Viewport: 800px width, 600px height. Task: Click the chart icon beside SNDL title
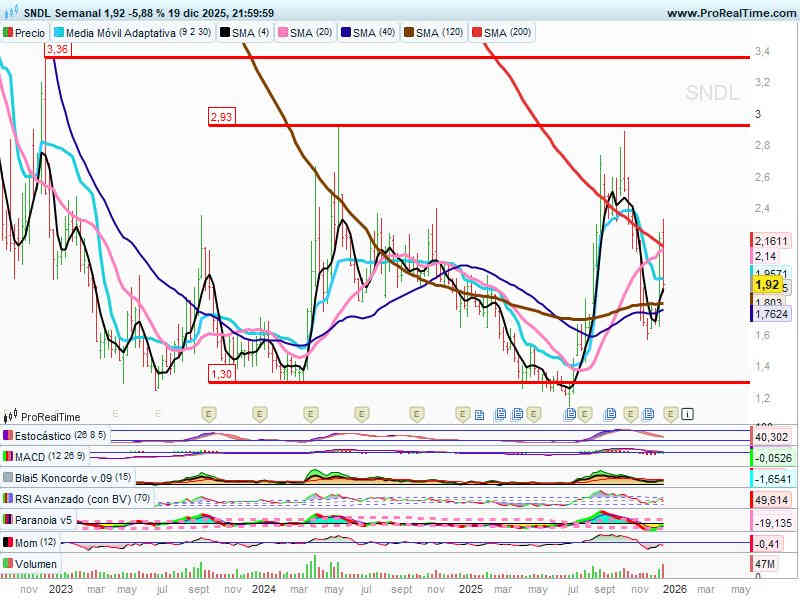11,13
